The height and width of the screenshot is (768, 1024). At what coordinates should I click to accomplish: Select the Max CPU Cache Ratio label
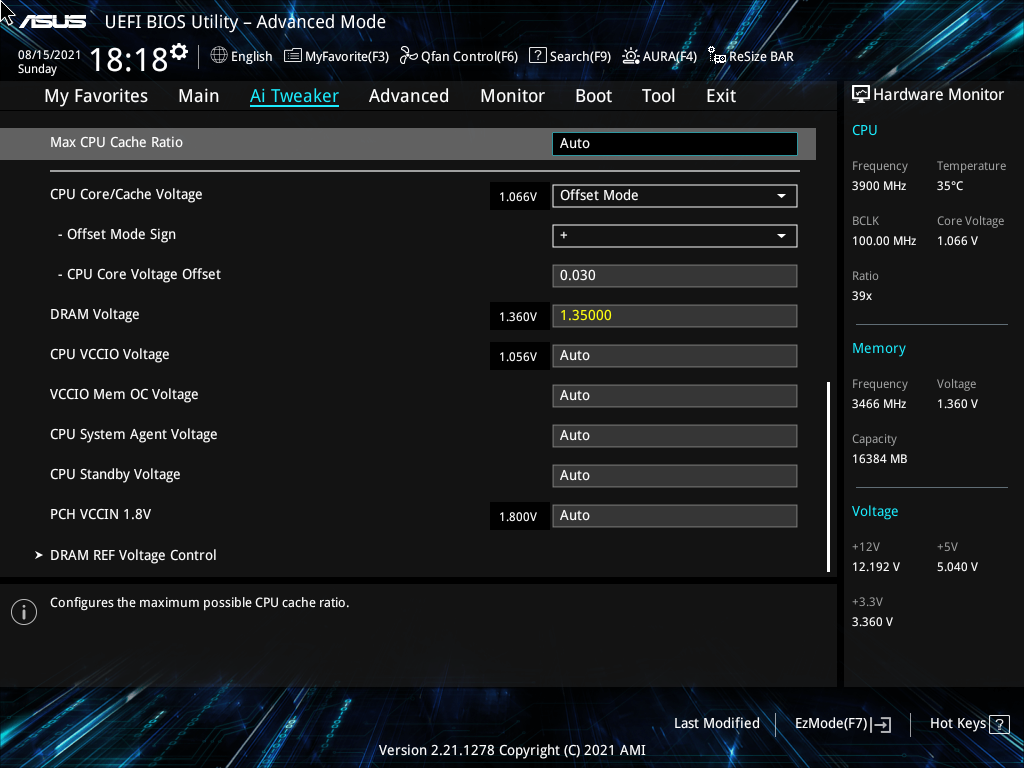coord(116,142)
